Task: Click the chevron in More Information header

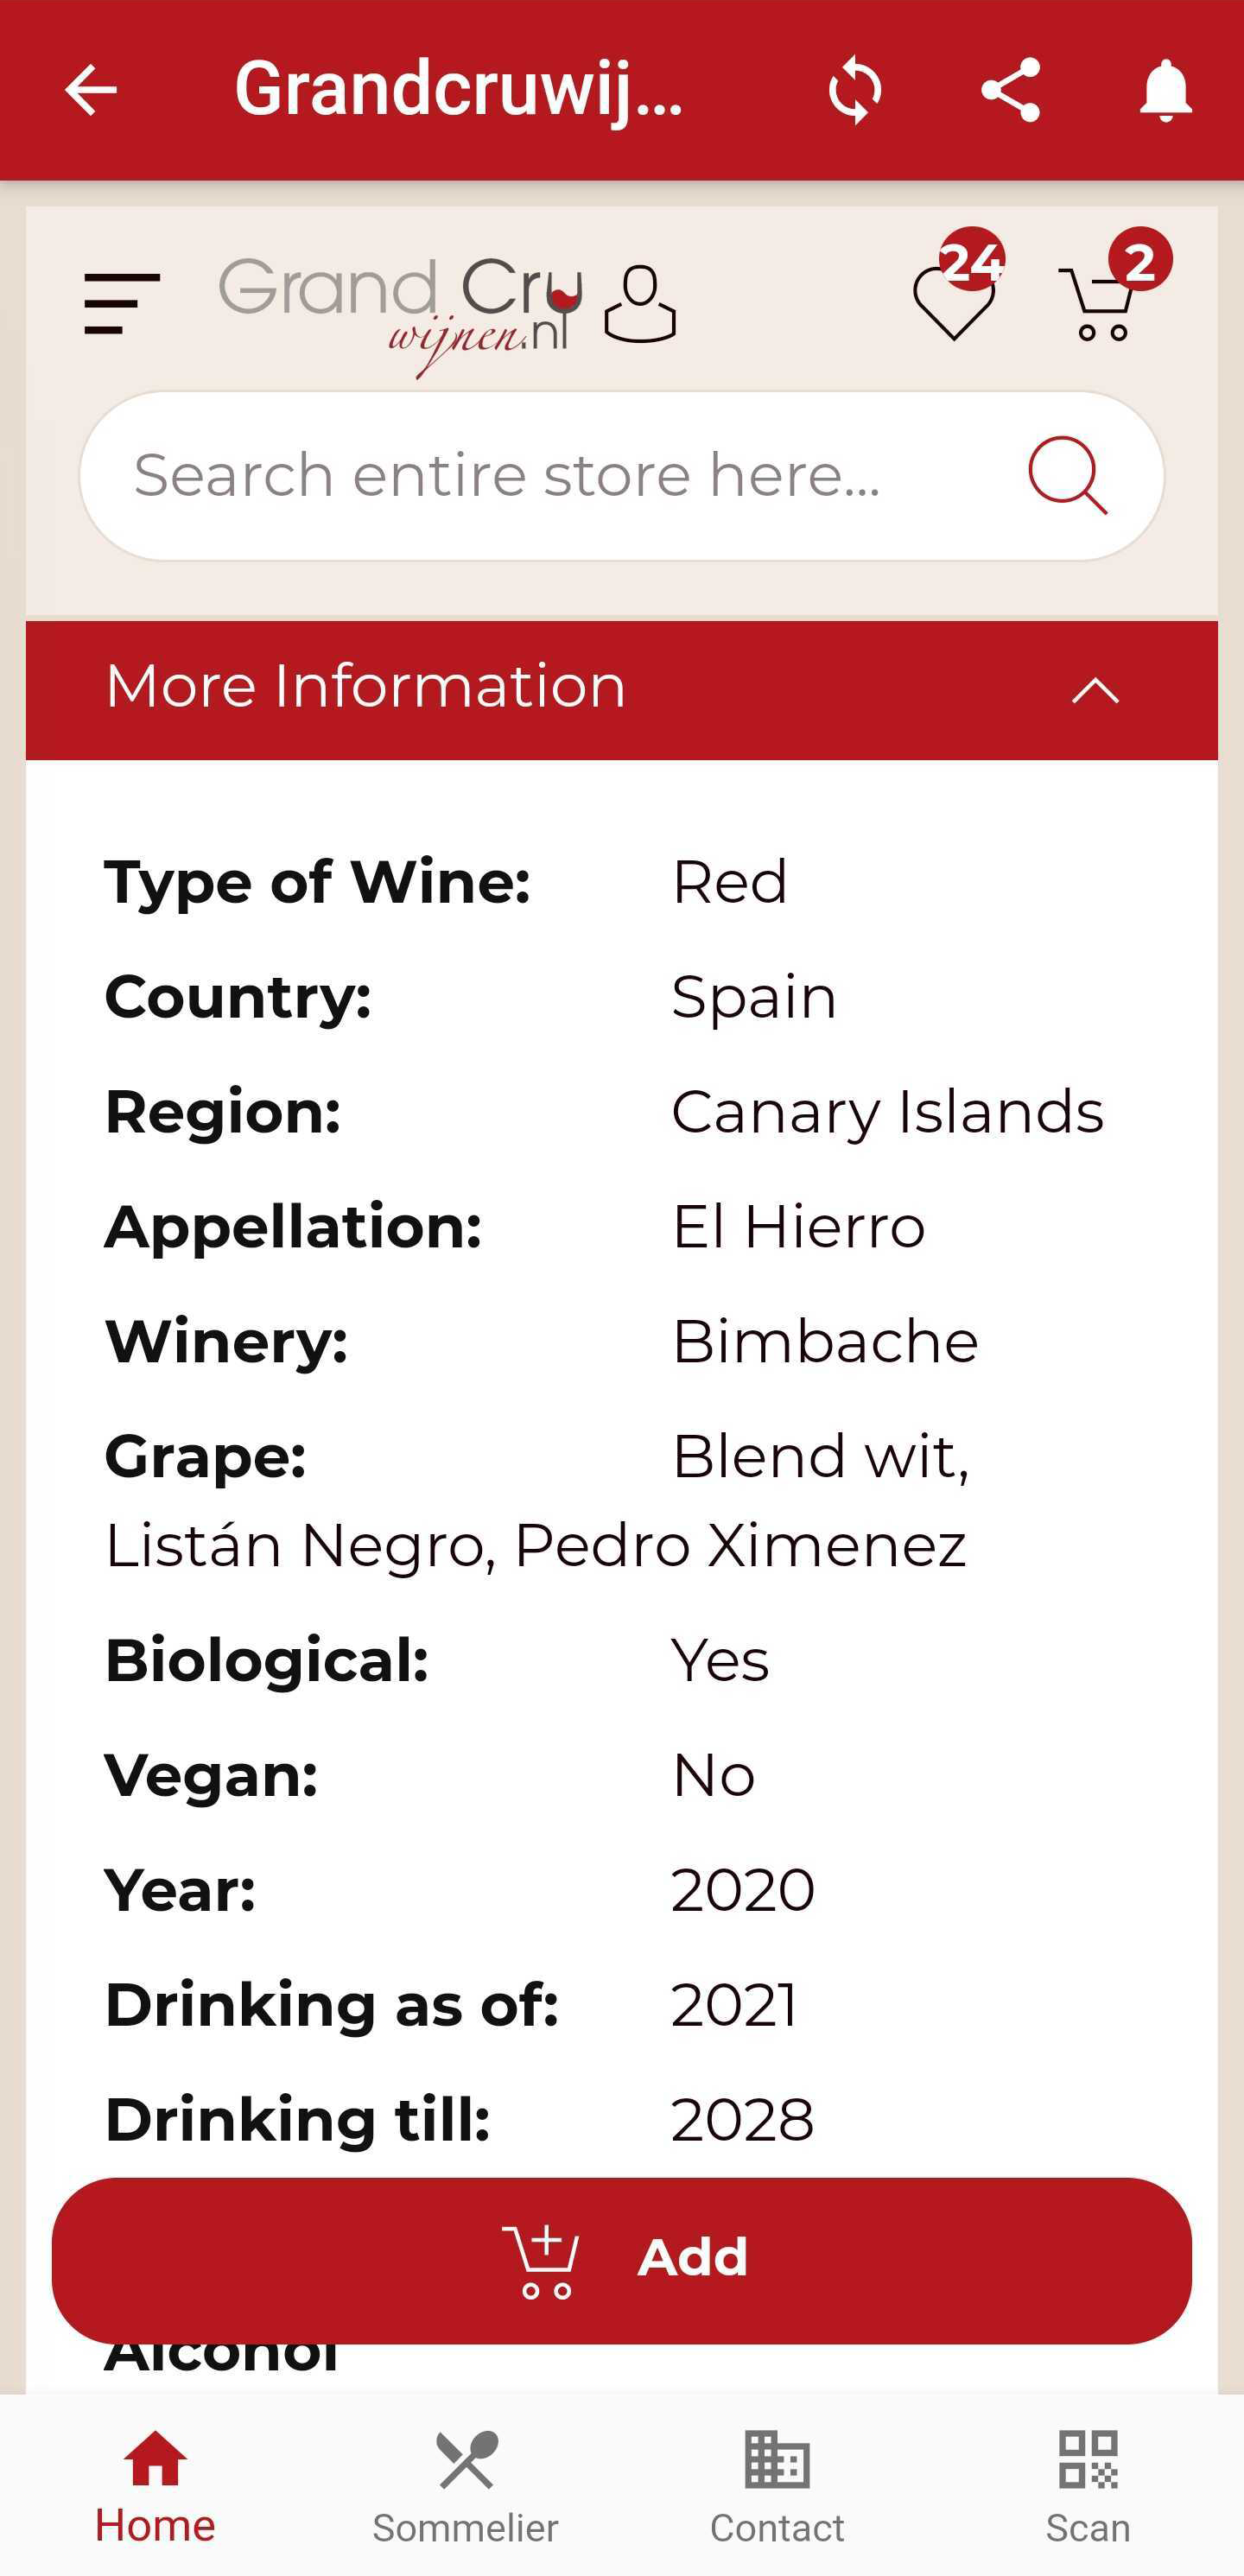Action: tap(1095, 690)
